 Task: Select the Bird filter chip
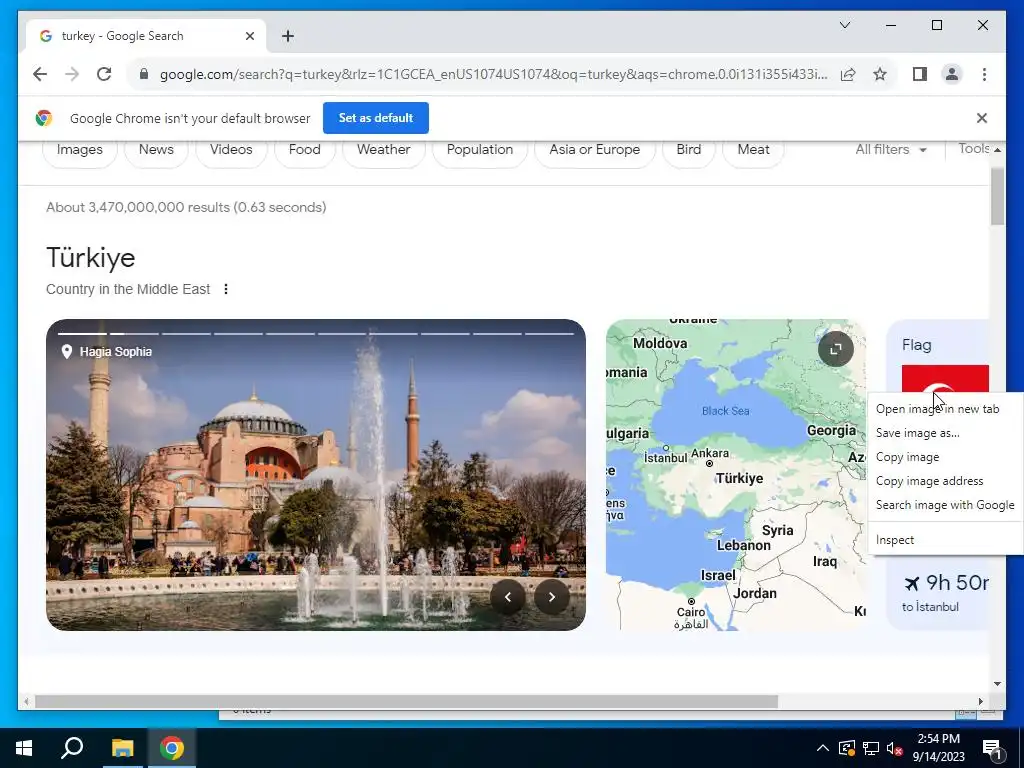pyautogui.click(x=688, y=150)
